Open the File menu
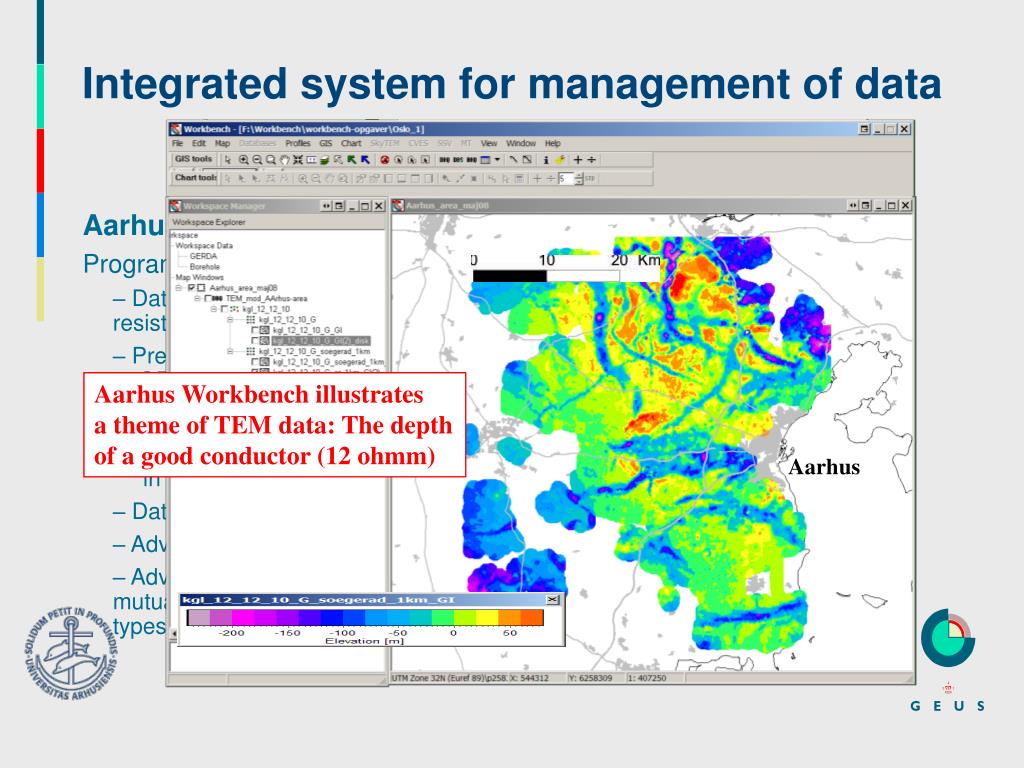This screenshot has width=1024, height=768. click(177, 143)
